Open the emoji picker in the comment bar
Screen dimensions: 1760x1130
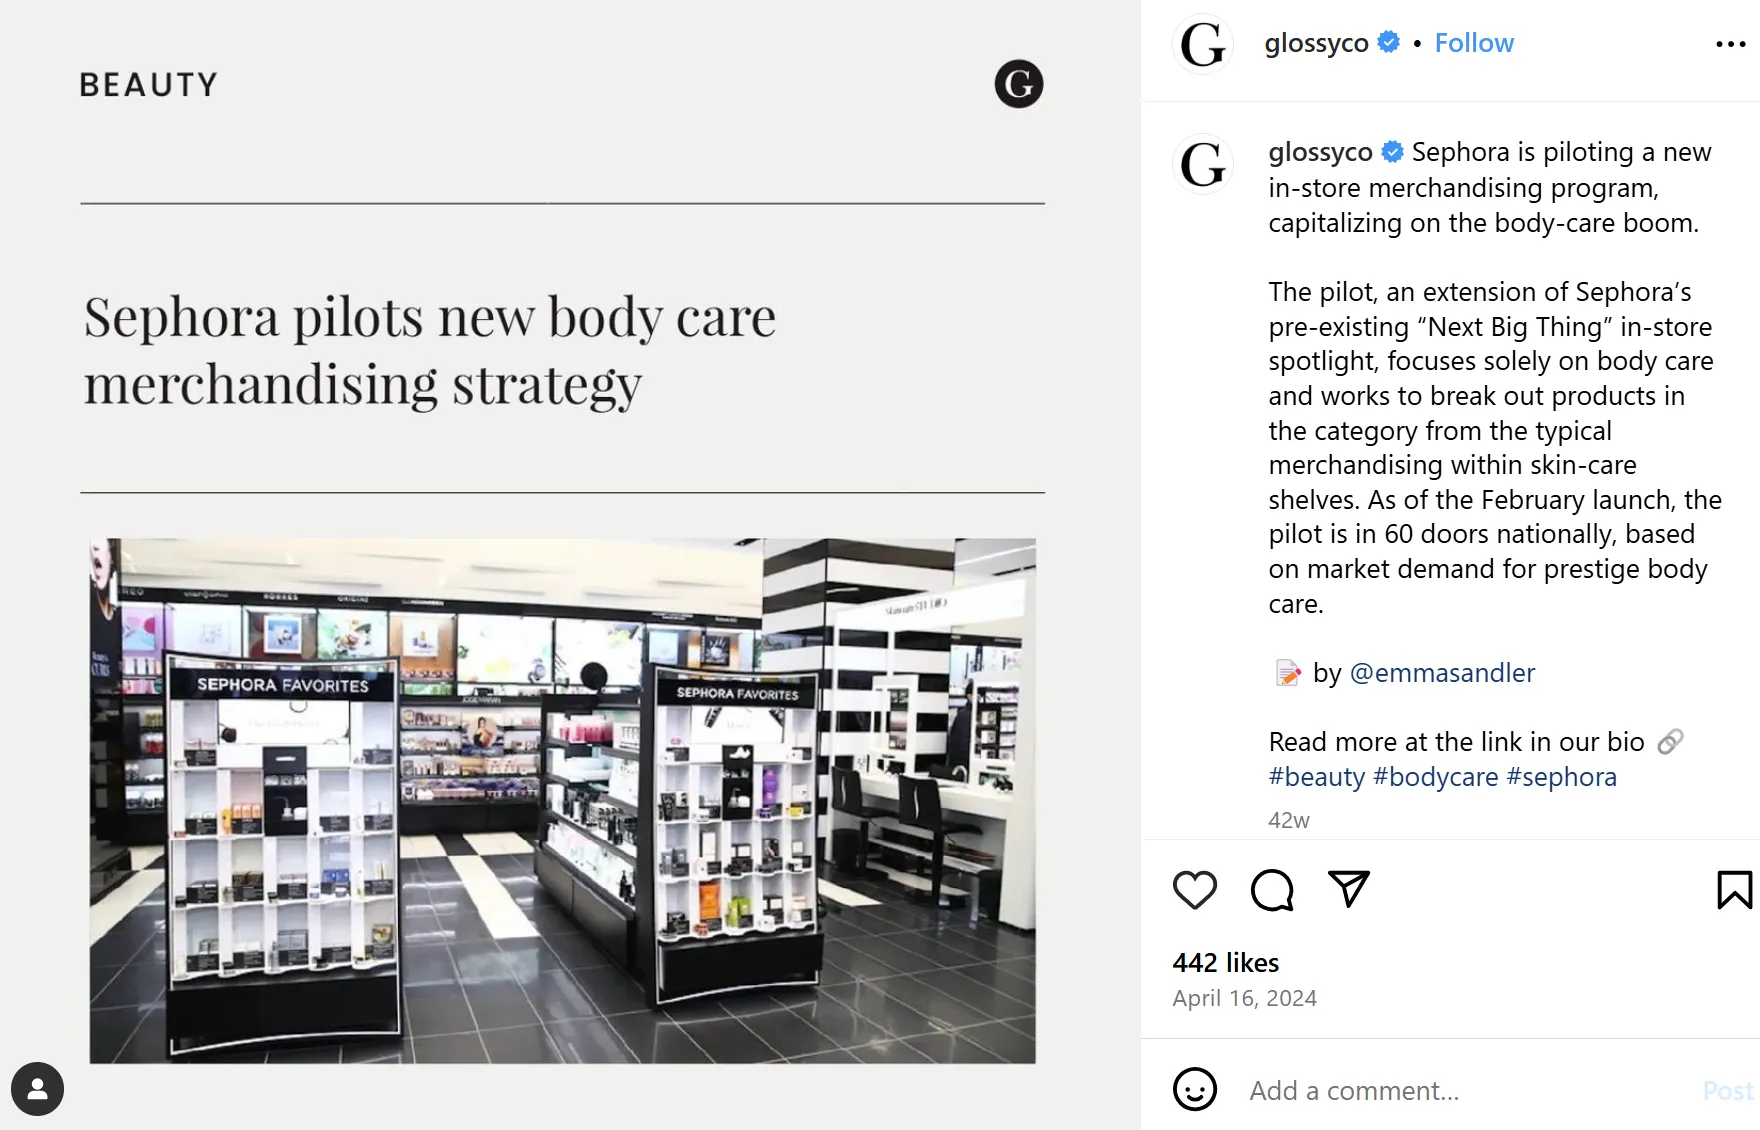pos(1196,1089)
